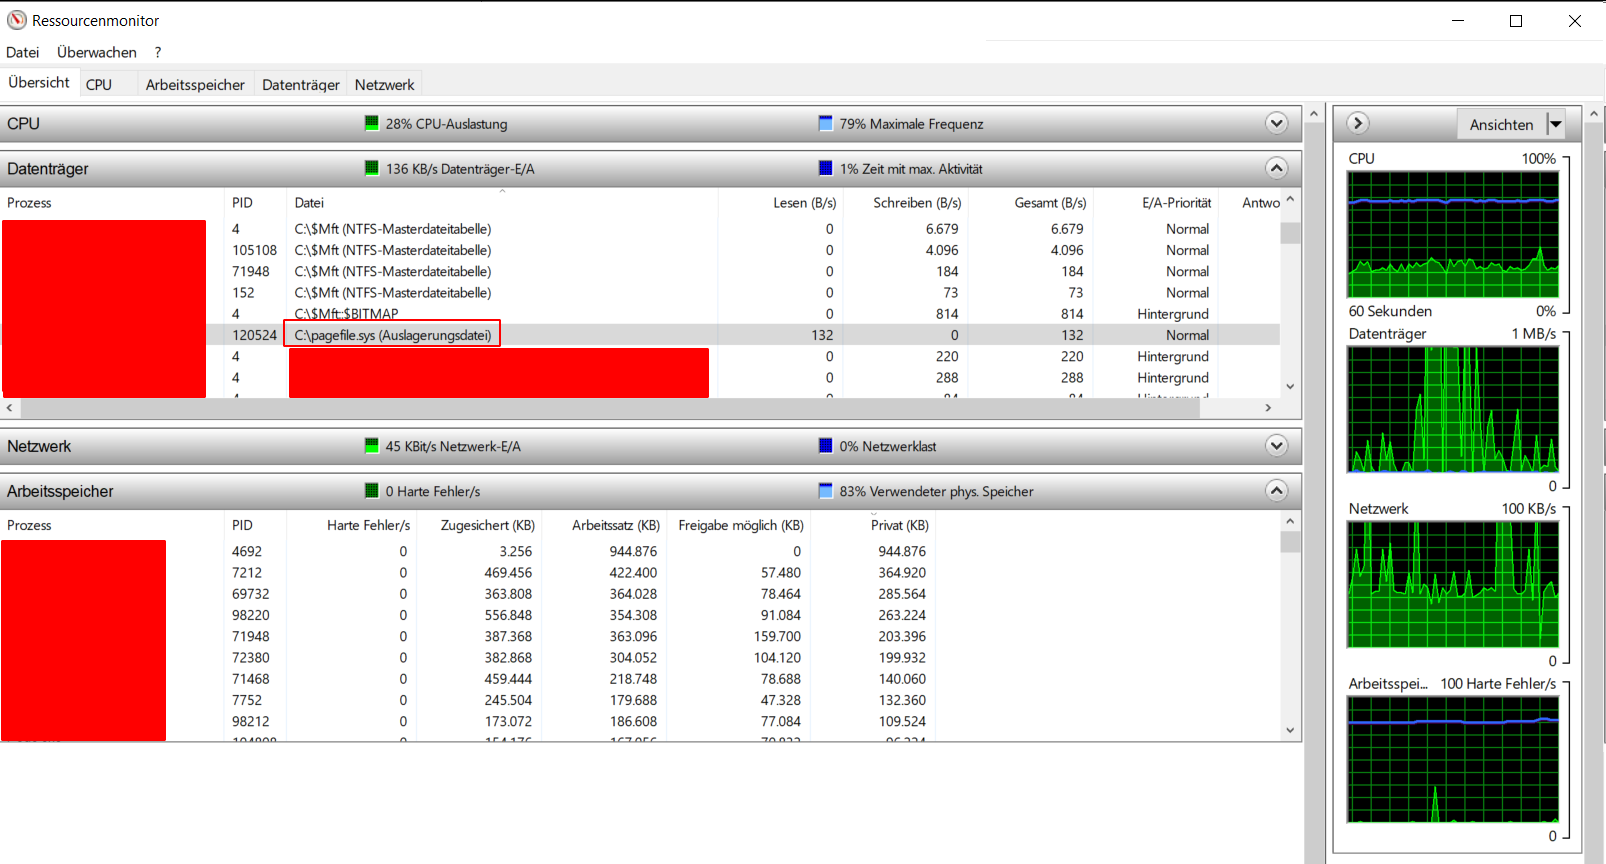
Task: Select the C:\pagefile.sys (Auslagerungsdatei) row
Action: [641, 335]
